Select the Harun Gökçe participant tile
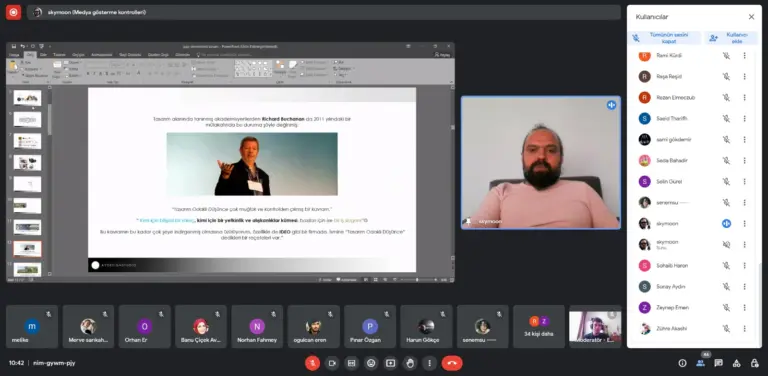The height and width of the screenshot is (376, 768). tap(426, 327)
